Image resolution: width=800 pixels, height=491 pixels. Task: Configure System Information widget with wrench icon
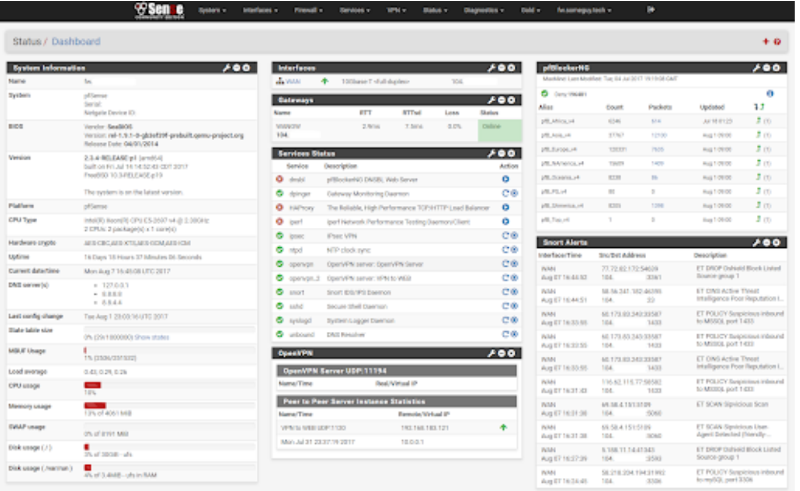coord(227,68)
